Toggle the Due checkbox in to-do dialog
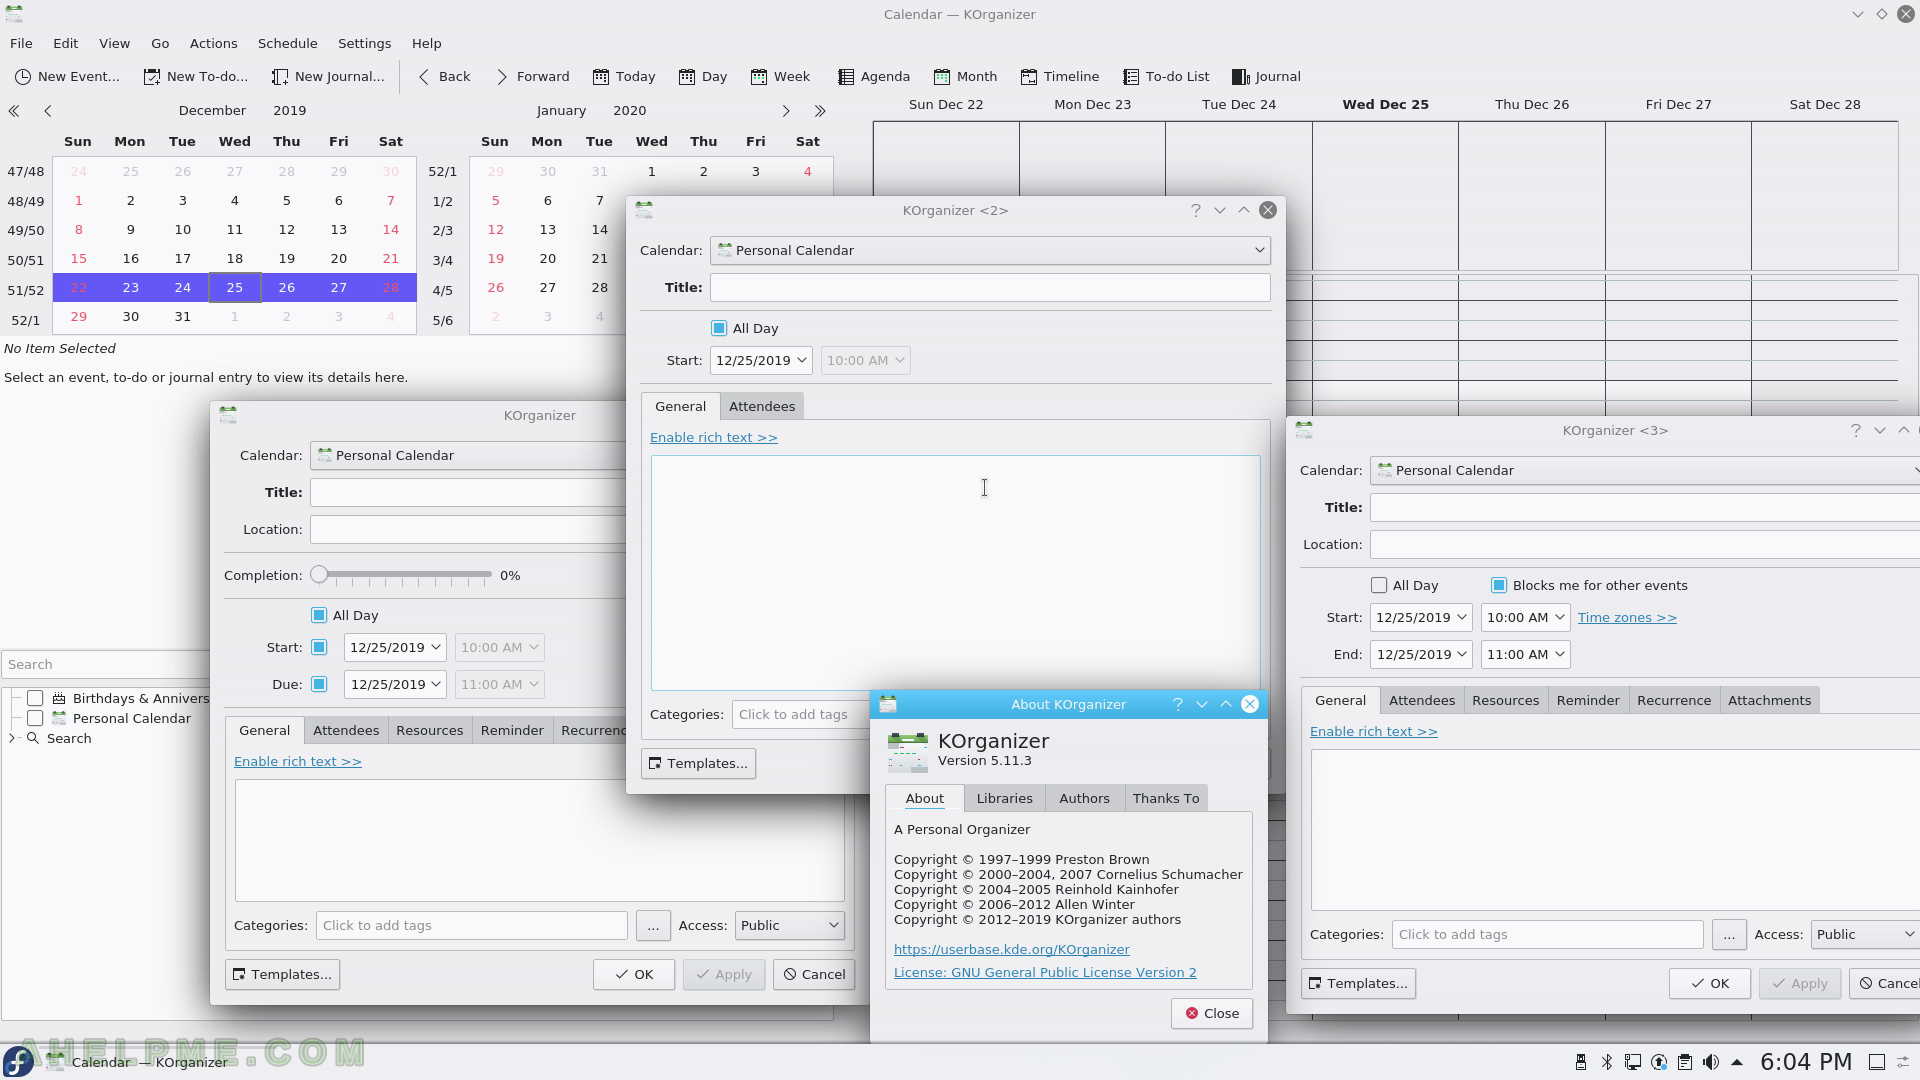 point(319,684)
